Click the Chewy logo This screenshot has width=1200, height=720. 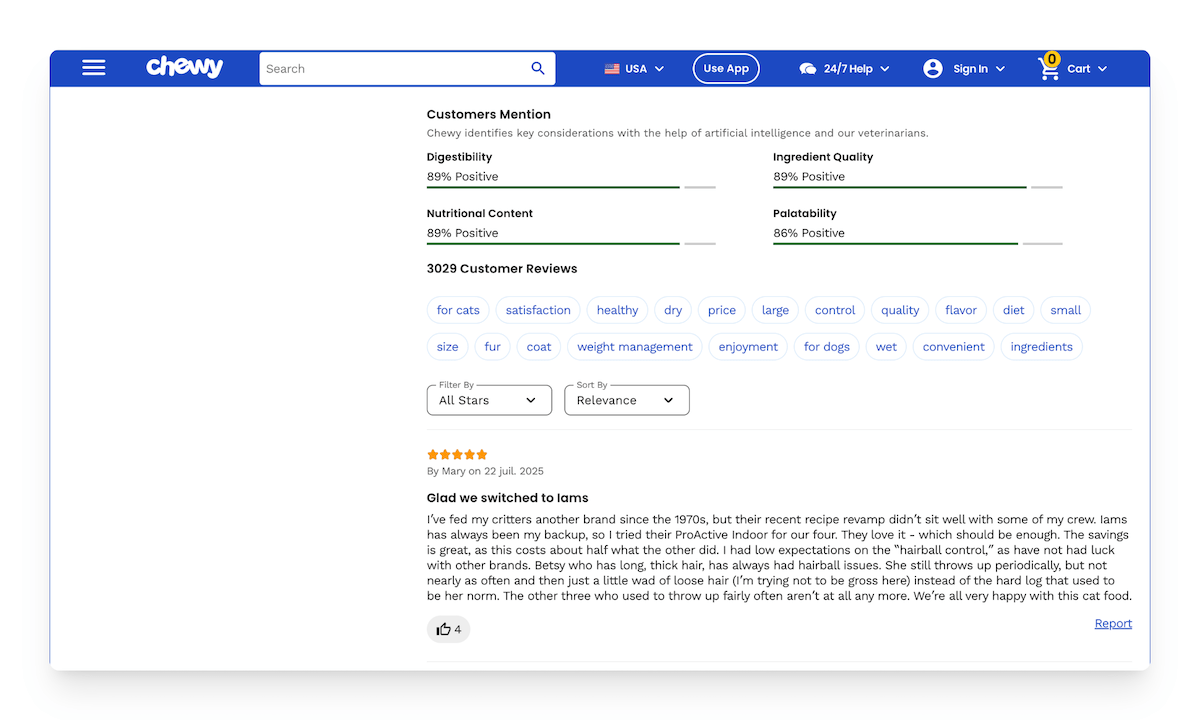click(185, 67)
